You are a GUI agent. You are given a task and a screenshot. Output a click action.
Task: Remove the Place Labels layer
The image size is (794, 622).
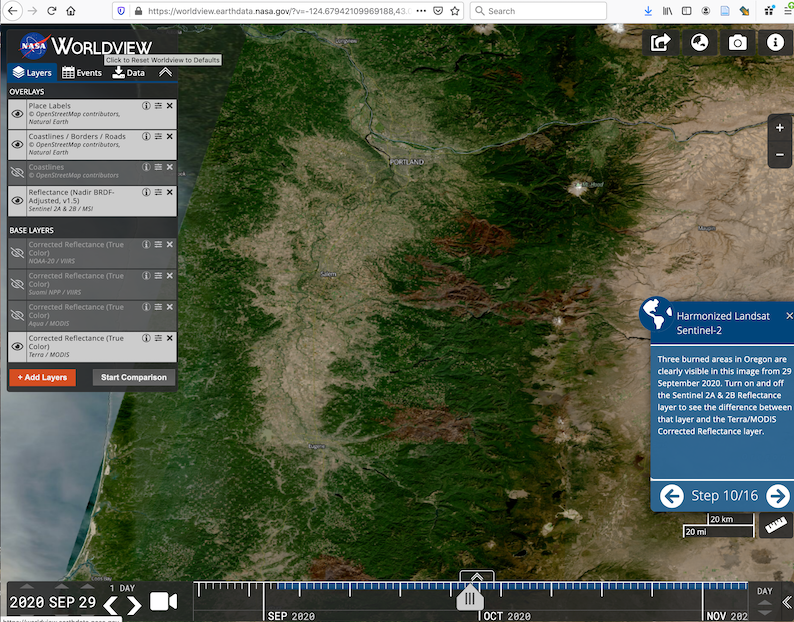coord(170,106)
